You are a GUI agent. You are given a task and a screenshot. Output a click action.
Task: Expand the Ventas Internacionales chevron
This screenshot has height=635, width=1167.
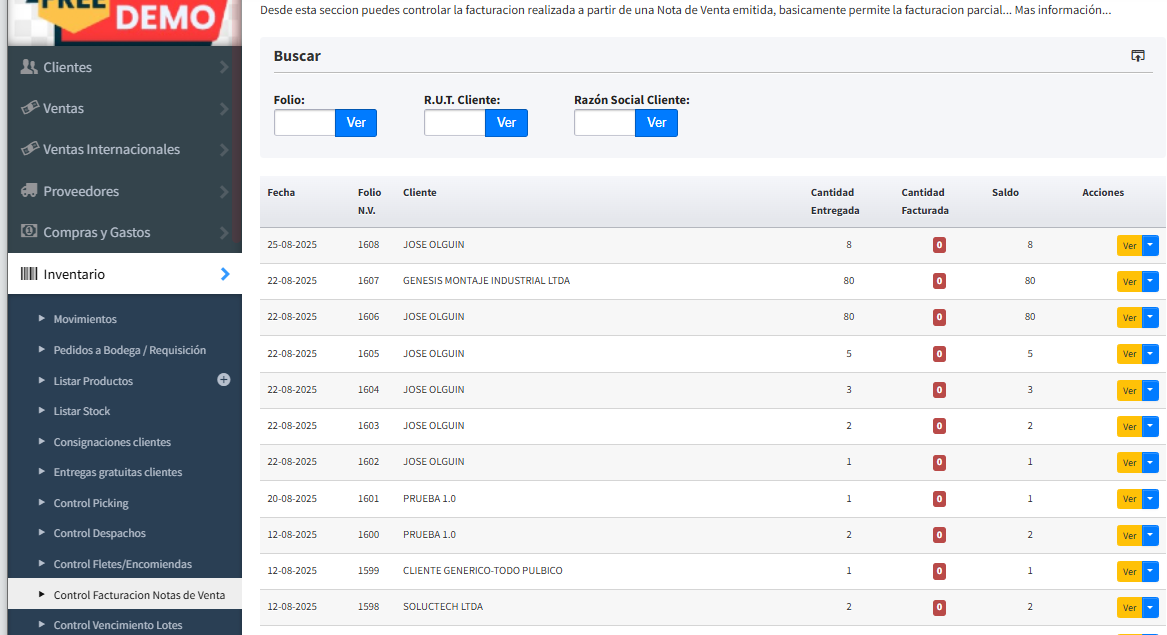coord(224,150)
